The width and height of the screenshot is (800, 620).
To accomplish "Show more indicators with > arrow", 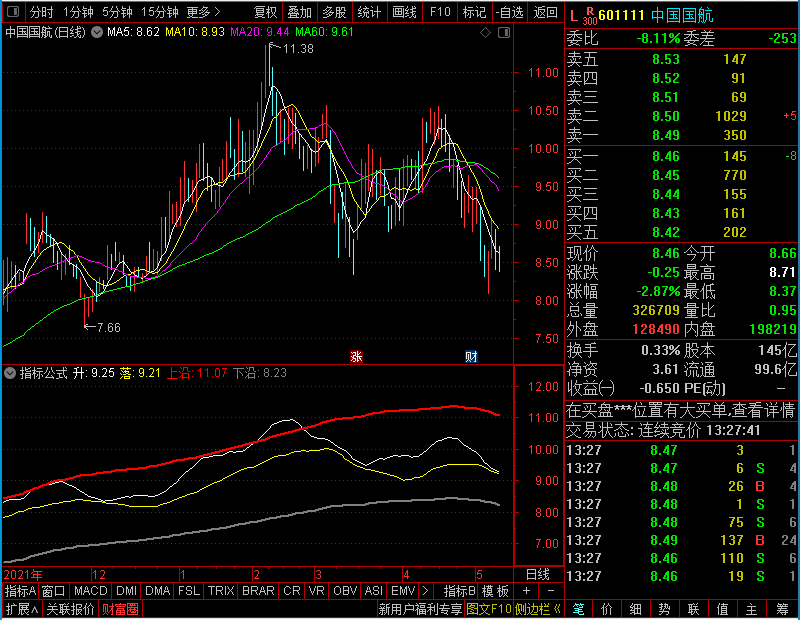I will (426, 591).
